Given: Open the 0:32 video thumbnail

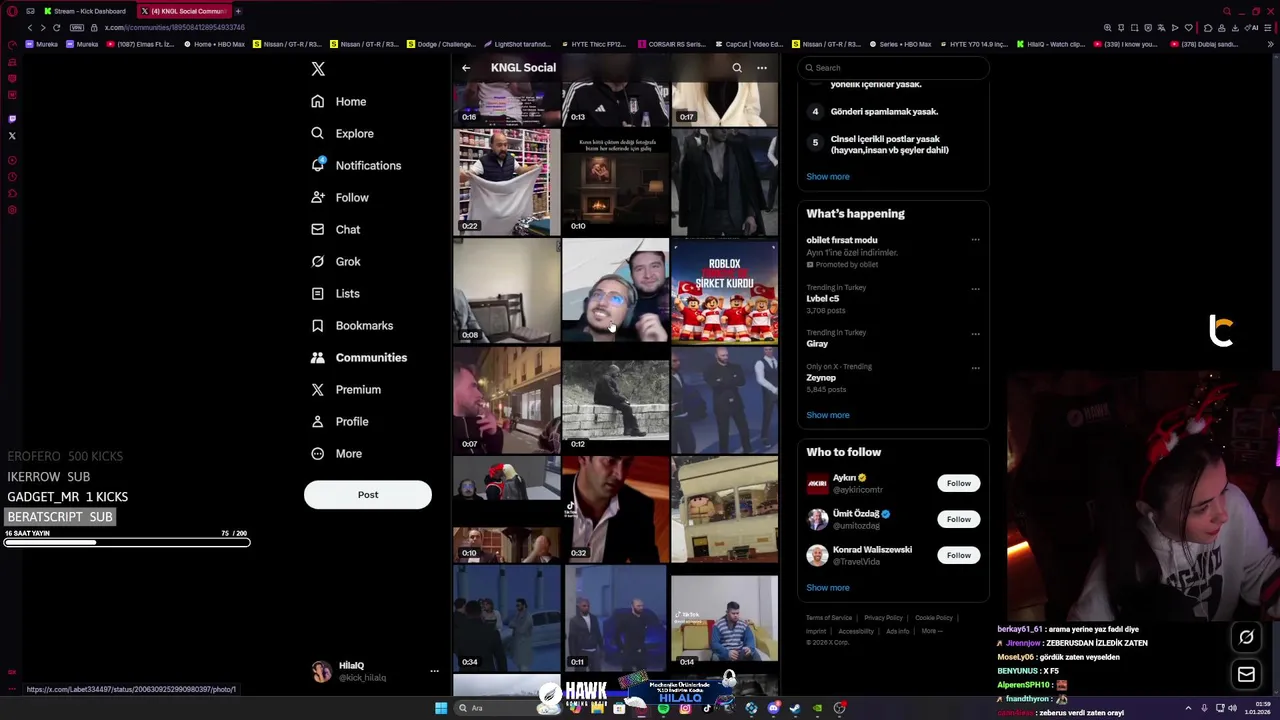Looking at the screenshot, I should tap(615, 509).
